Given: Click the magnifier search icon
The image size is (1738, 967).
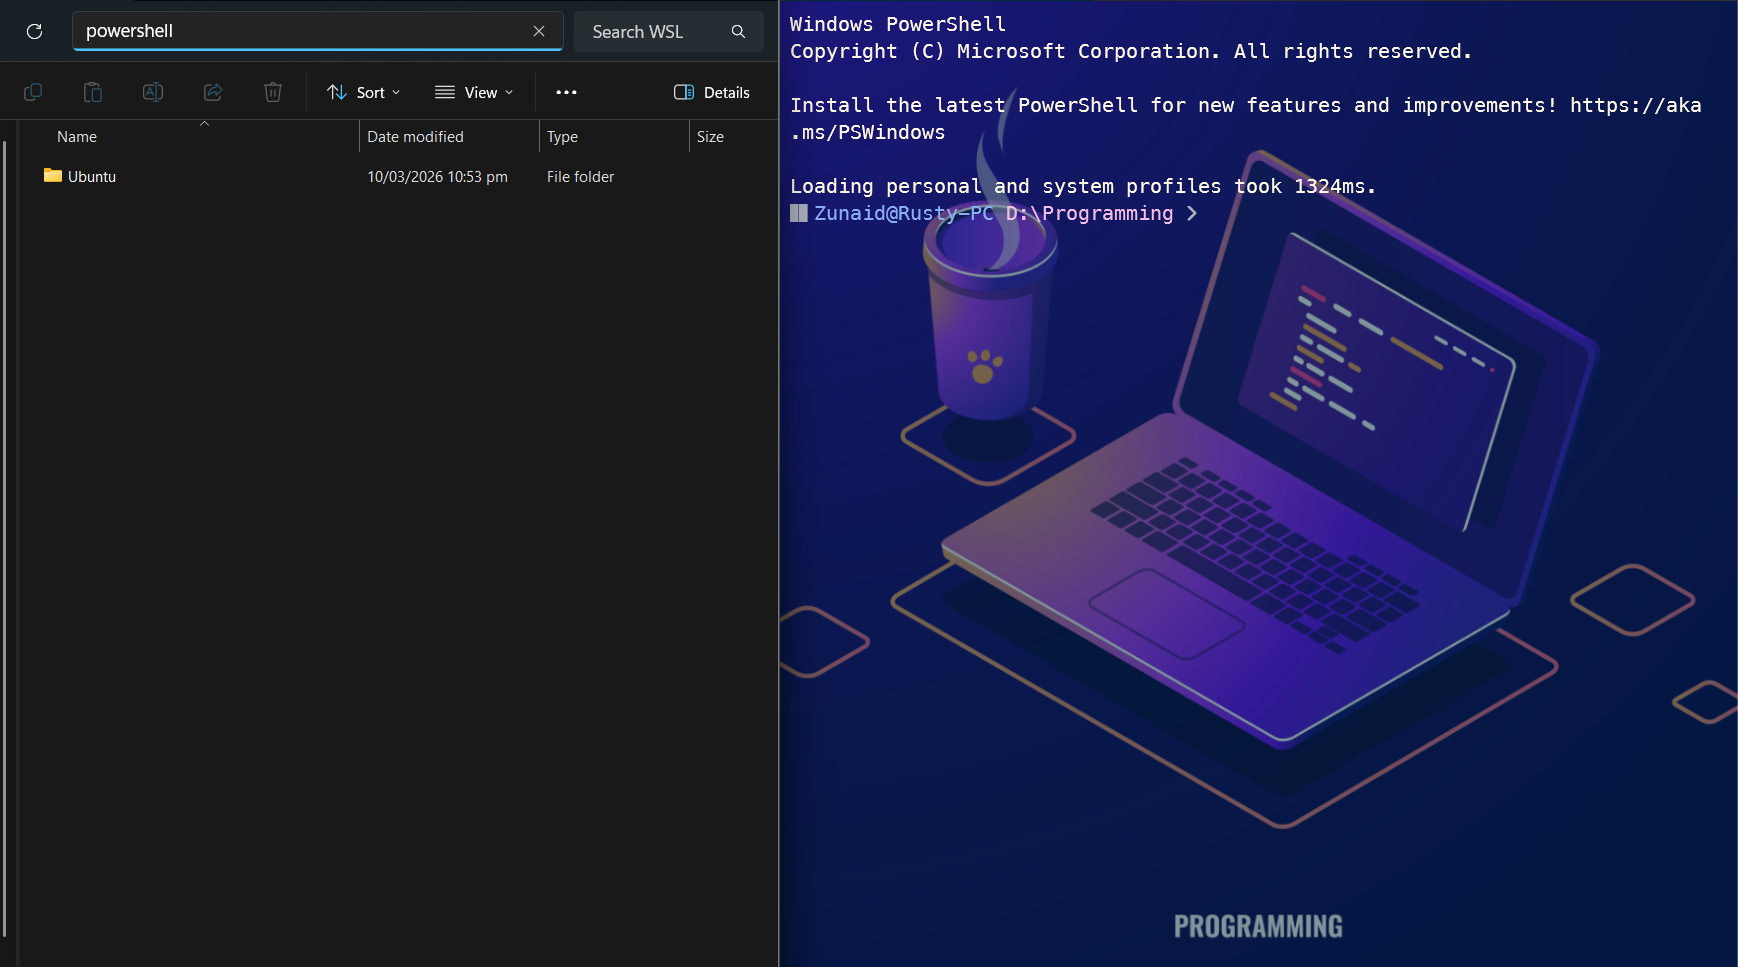Looking at the screenshot, I should pyautogui.click(x=738, y=32).
